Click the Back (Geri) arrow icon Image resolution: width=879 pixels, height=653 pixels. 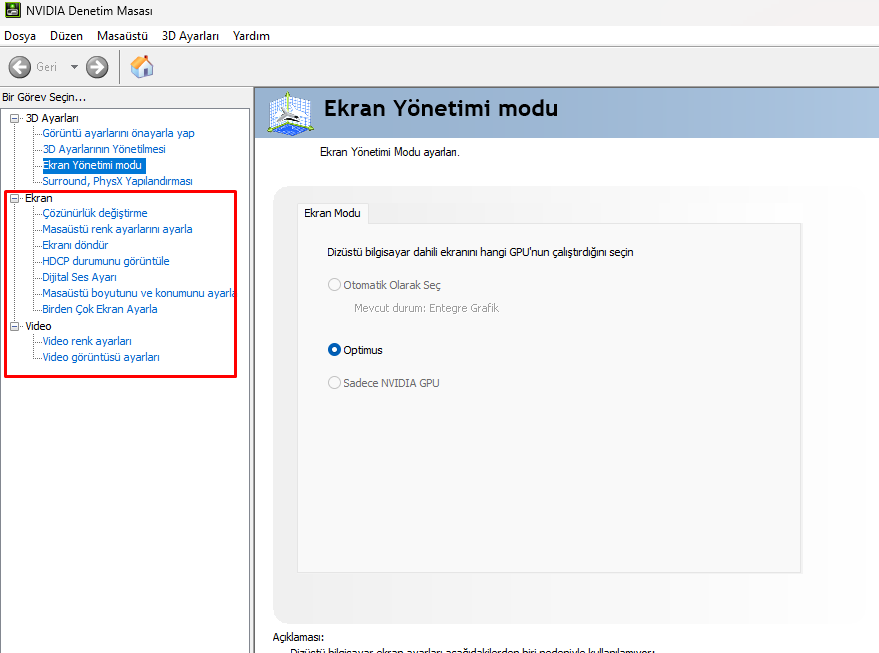click(20, 67)
